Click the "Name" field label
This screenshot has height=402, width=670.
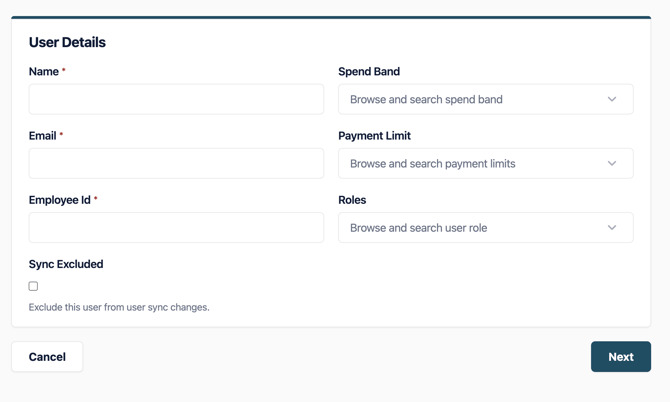pyautogui.click(x=44, y=72)
